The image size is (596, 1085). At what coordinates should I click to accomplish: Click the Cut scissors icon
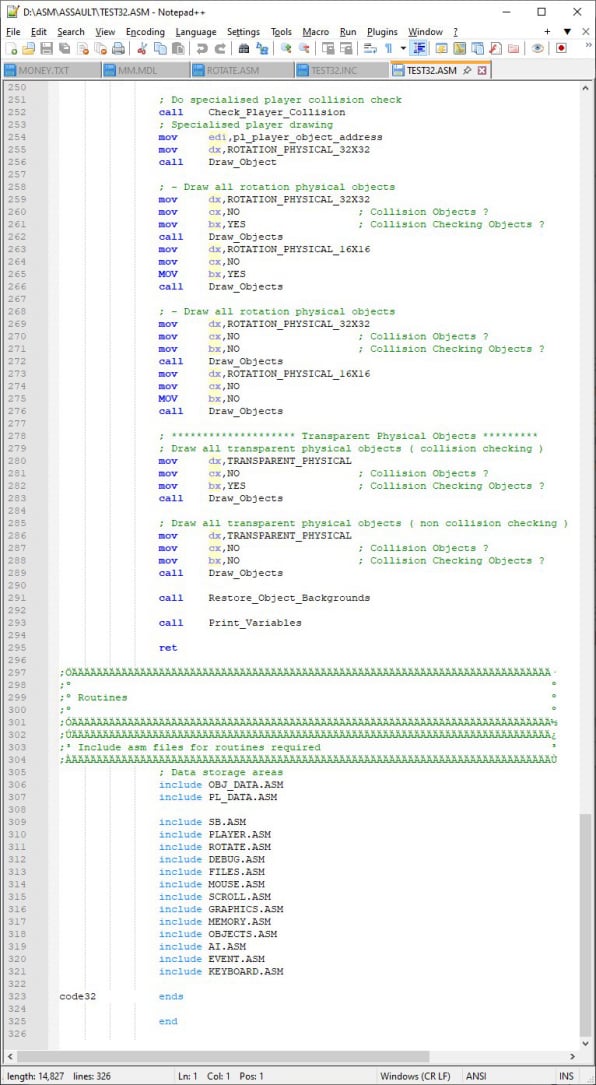(142, 48)
